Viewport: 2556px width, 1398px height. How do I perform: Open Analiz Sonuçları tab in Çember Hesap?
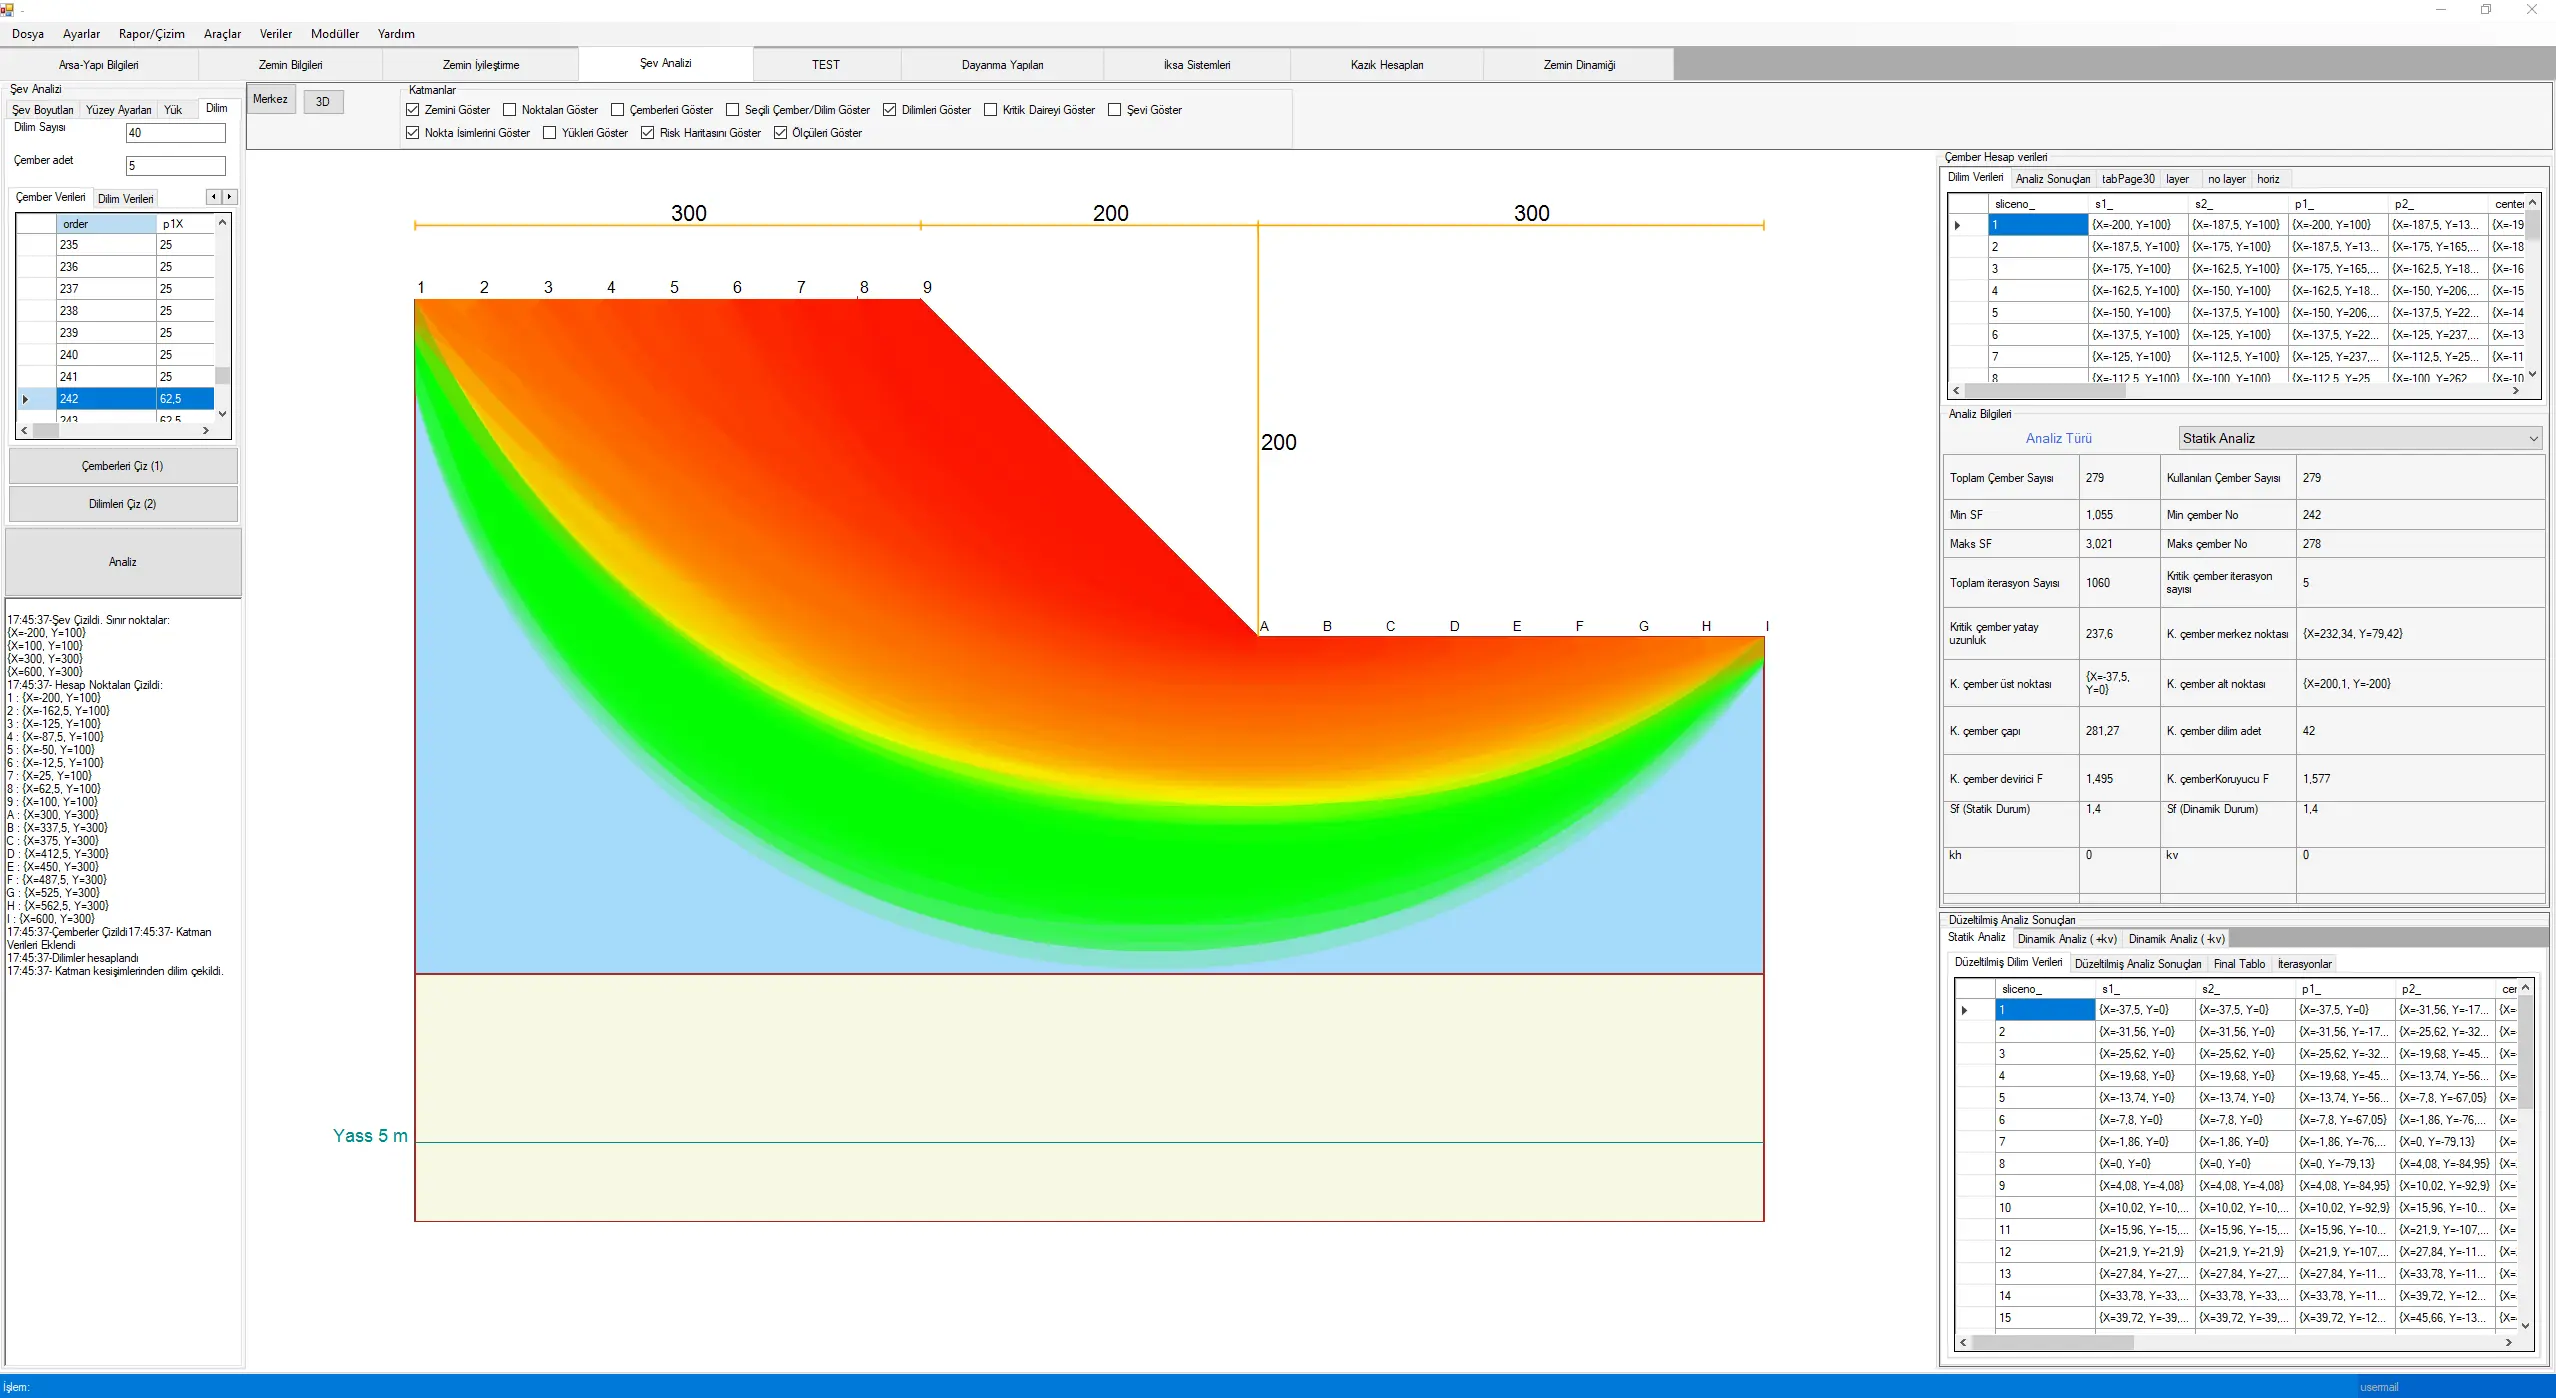click(2052, 179)
